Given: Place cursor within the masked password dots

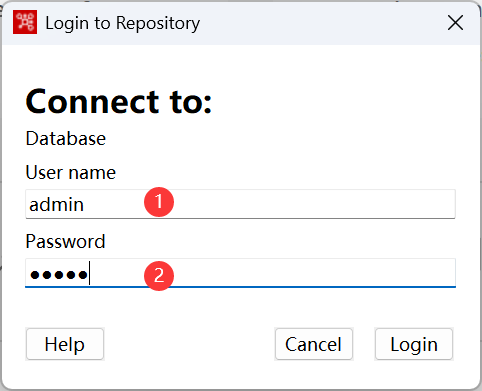Looking at the screenshot, I should (x=59, y=275).
